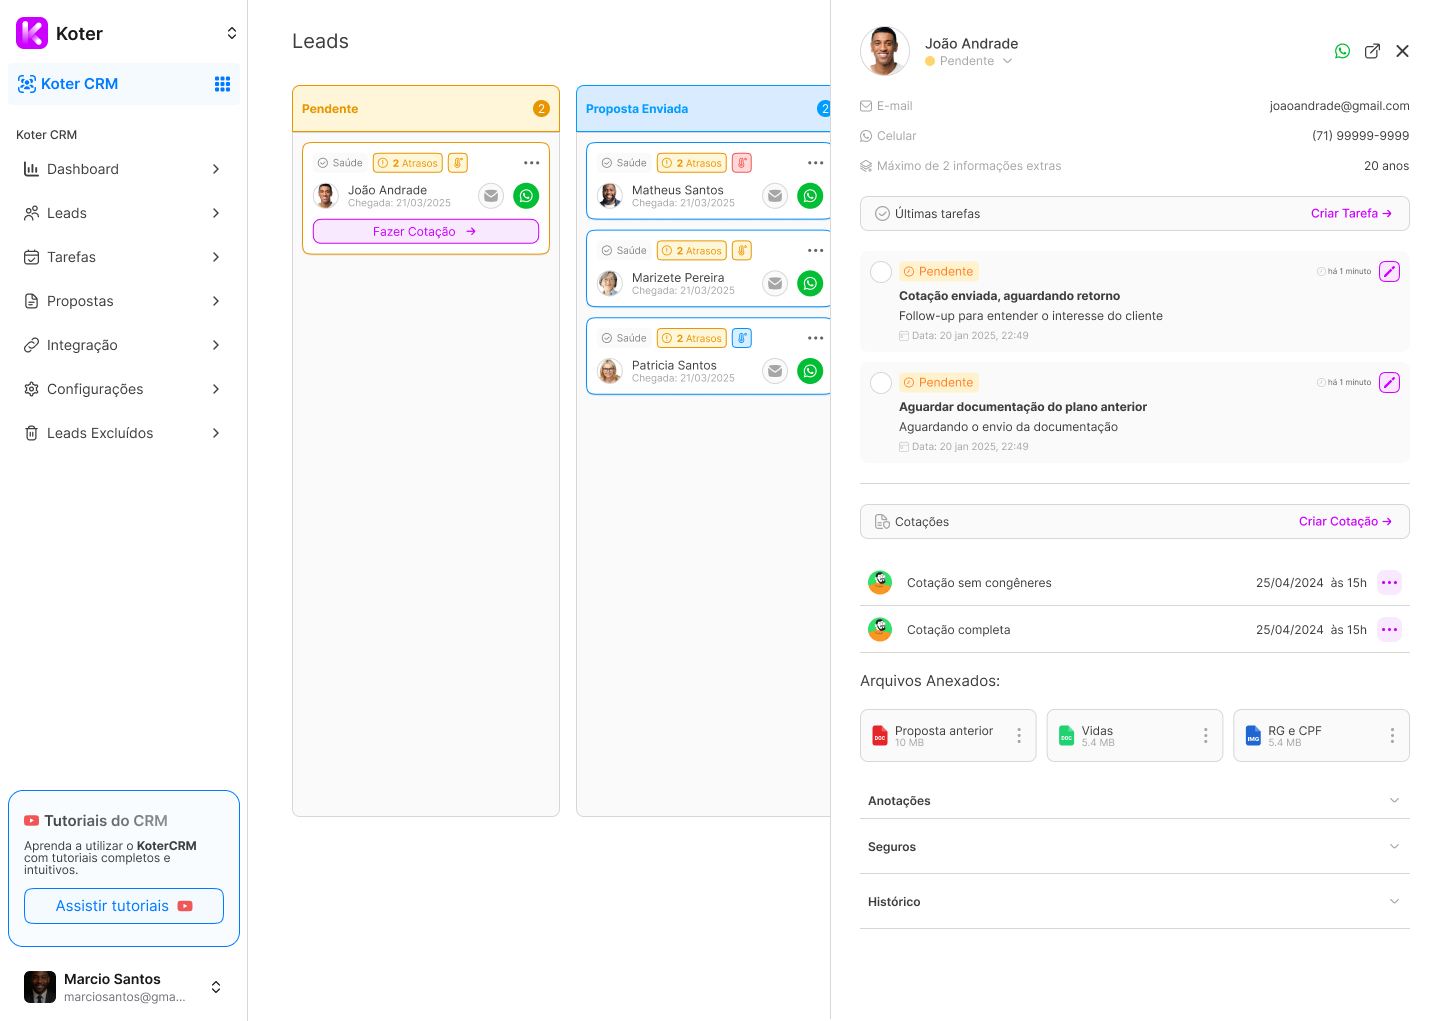
Task: Open the Koter CRM apps grid icon
Action: (222, 84)
